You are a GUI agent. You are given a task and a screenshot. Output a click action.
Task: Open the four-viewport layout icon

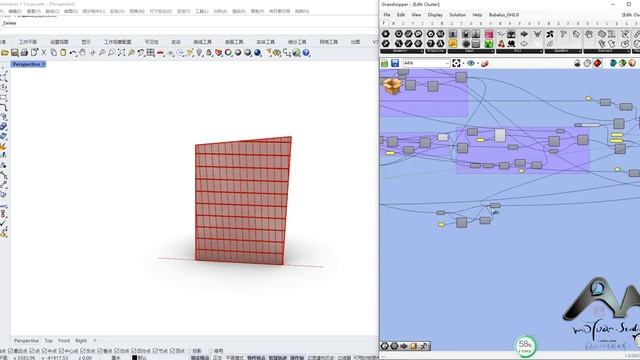(151, 53)
